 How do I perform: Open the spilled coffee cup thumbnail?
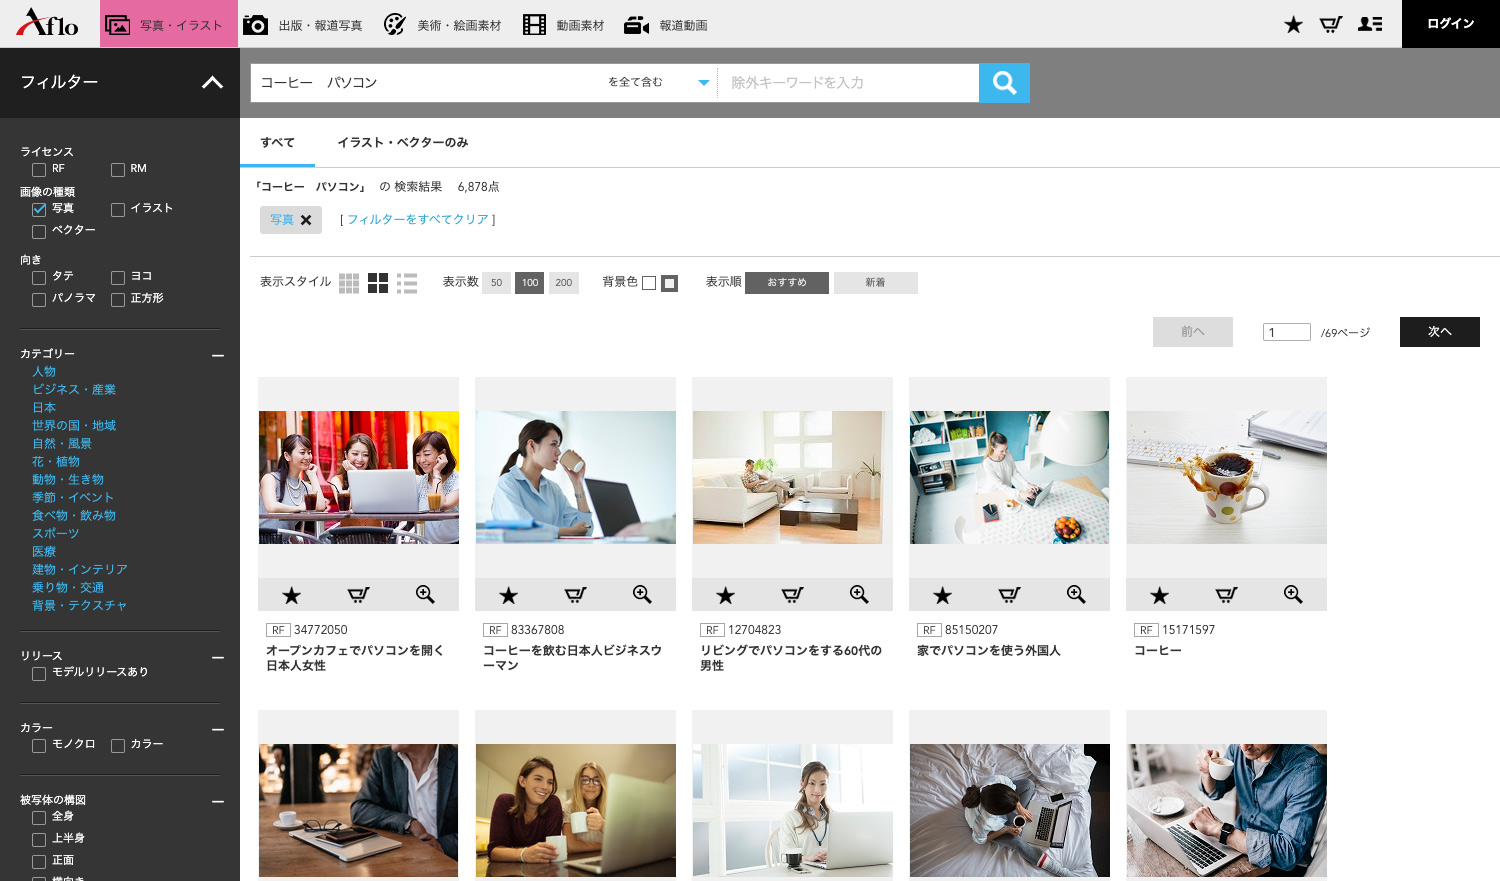(x=1226, y=477)
